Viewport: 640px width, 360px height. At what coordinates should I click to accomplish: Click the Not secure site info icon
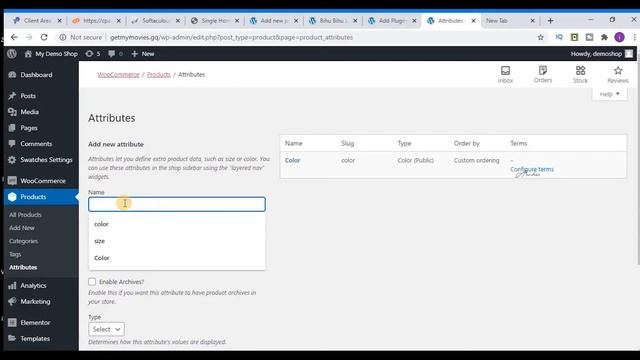(62, 37)
